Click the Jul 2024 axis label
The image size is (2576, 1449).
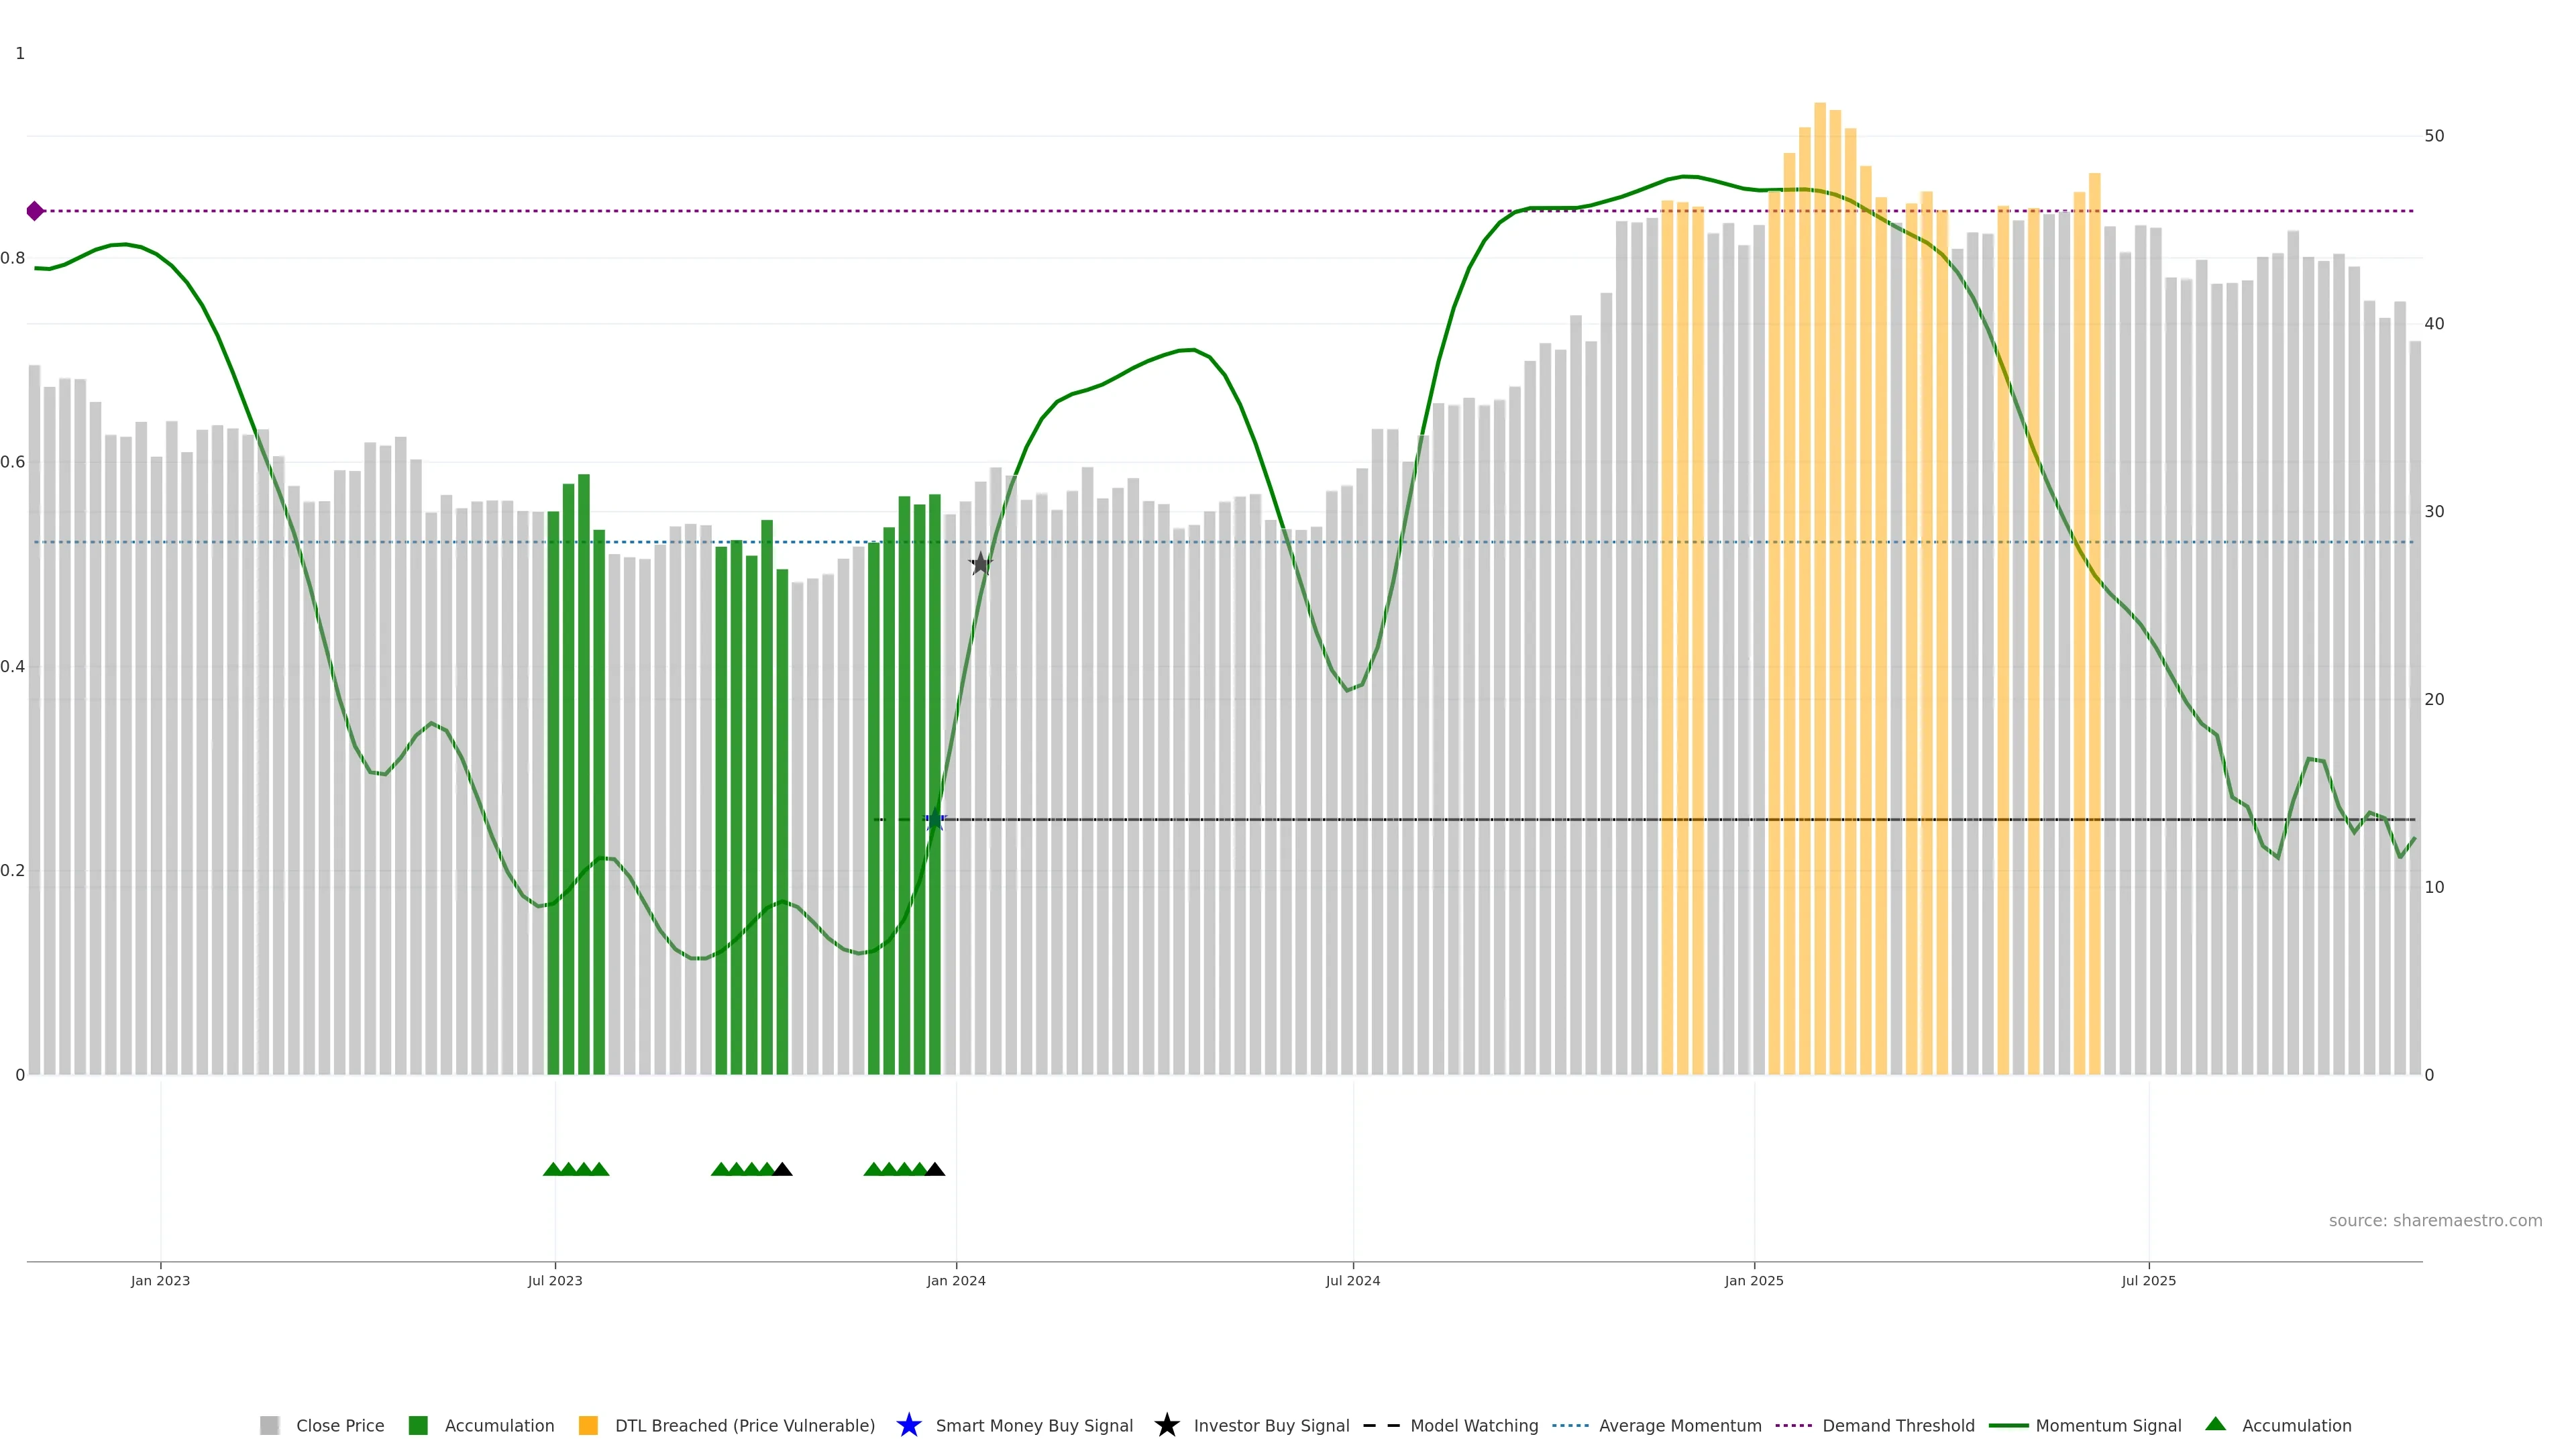(x=1352, y=1281)
